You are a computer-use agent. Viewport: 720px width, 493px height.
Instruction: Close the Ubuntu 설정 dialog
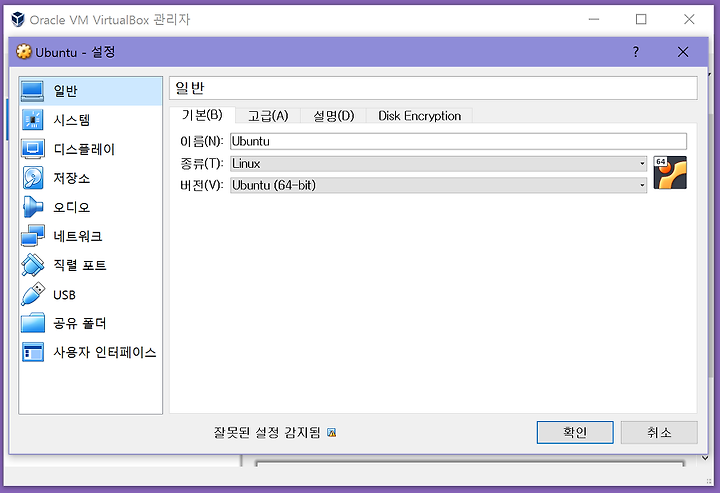(x=683, y=52)
